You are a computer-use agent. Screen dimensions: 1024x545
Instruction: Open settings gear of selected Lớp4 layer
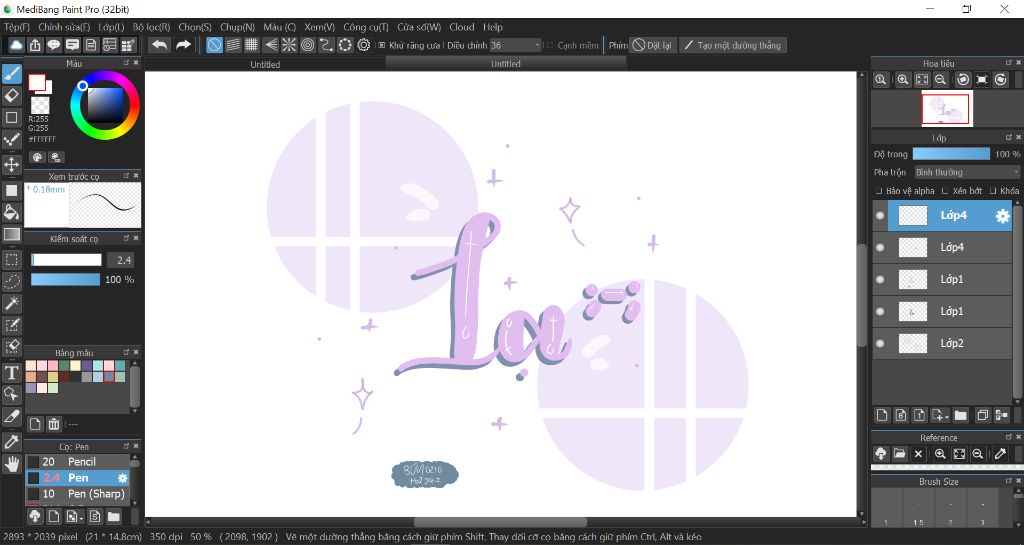tap(1002, 217)
